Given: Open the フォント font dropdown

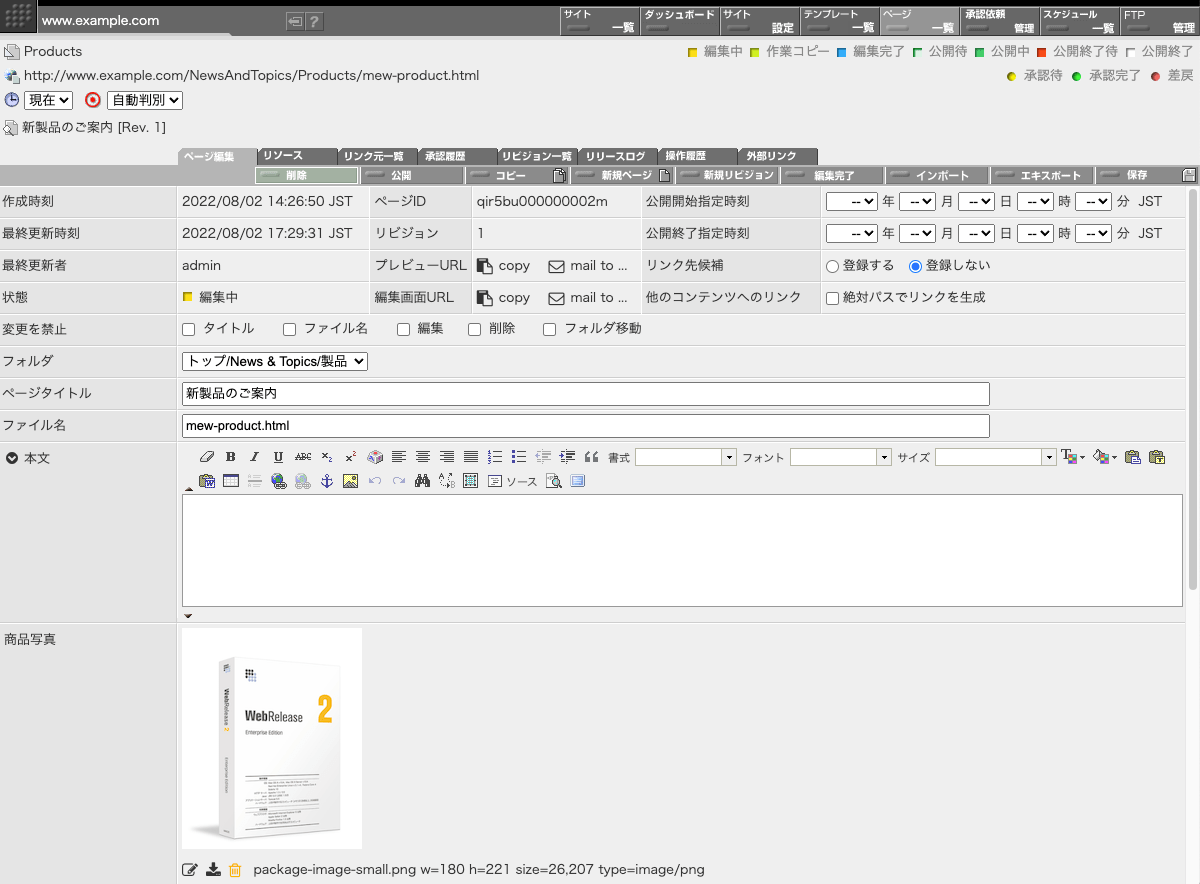Looking at the screenshot, I should coord(840,457).
